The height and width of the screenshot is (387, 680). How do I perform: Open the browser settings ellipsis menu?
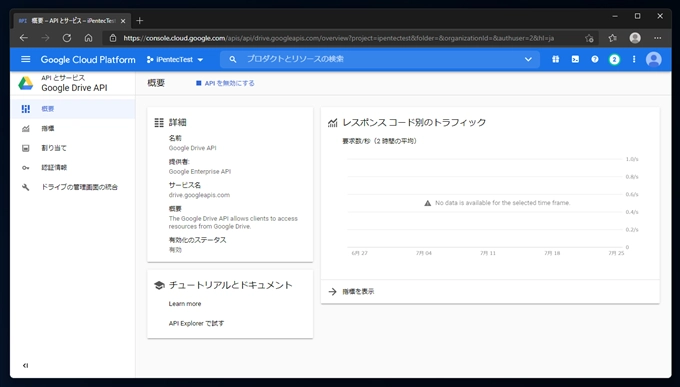(657, 38)
